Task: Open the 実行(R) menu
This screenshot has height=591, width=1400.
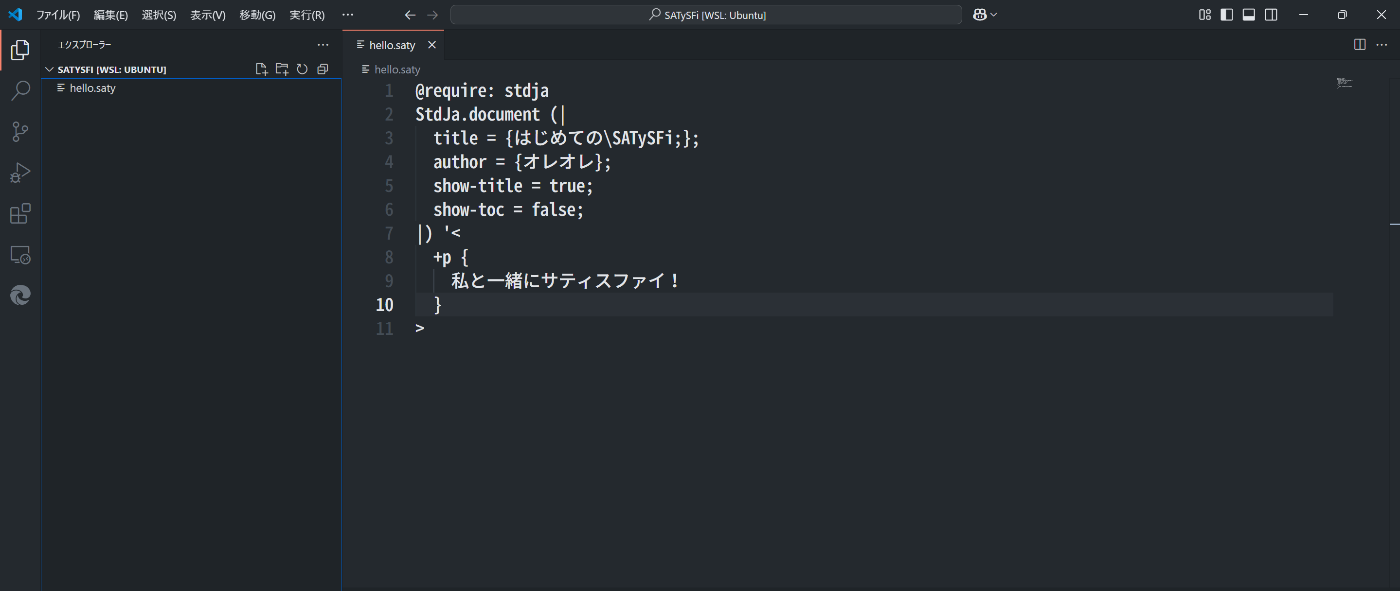Action: [x=307, y=15]
